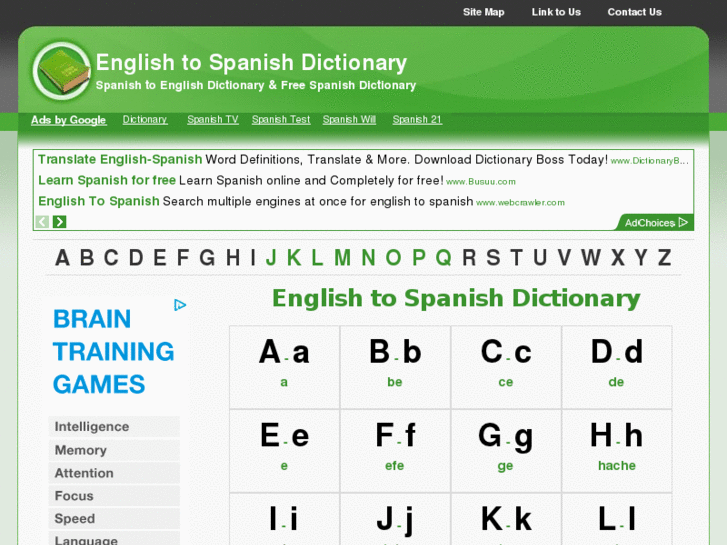Open the 'A - a' letter tile
The height and width of the screenshot is (545, 727).
click(285, 367)
